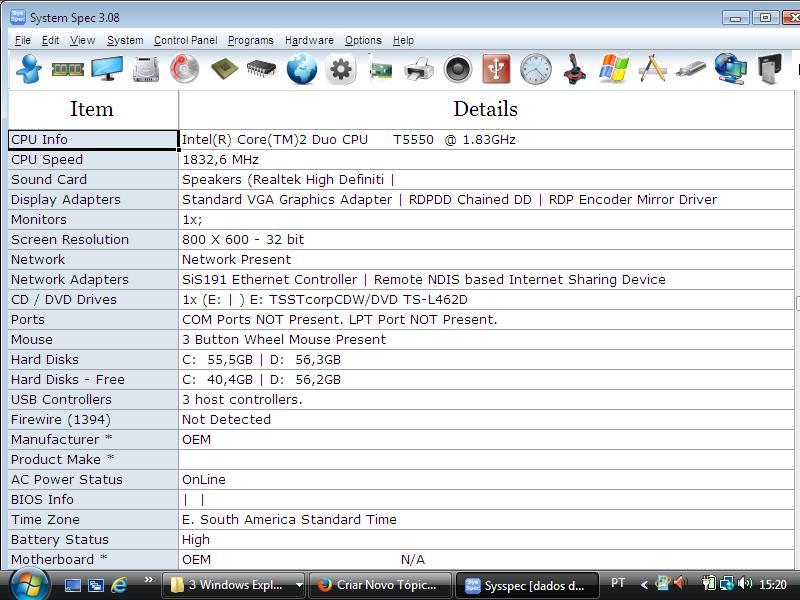Open the network adapter card icon
Viewport: 800px width, 600px height.
pos(380,69)
